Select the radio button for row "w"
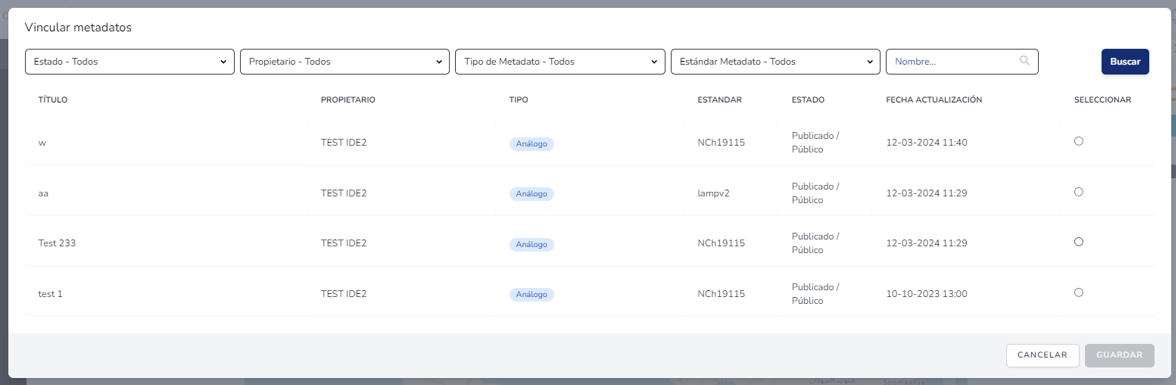1176x385 pixels. point(1078,141)
